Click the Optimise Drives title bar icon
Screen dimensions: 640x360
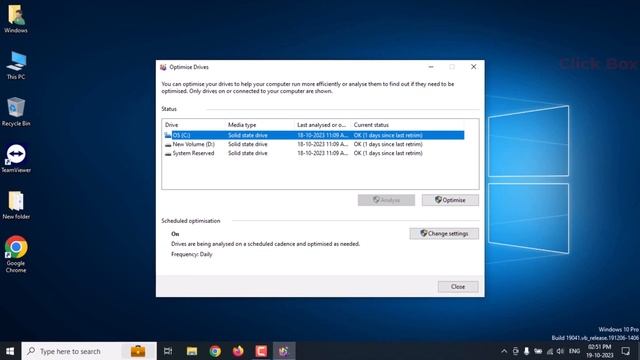tap(163, 67)
